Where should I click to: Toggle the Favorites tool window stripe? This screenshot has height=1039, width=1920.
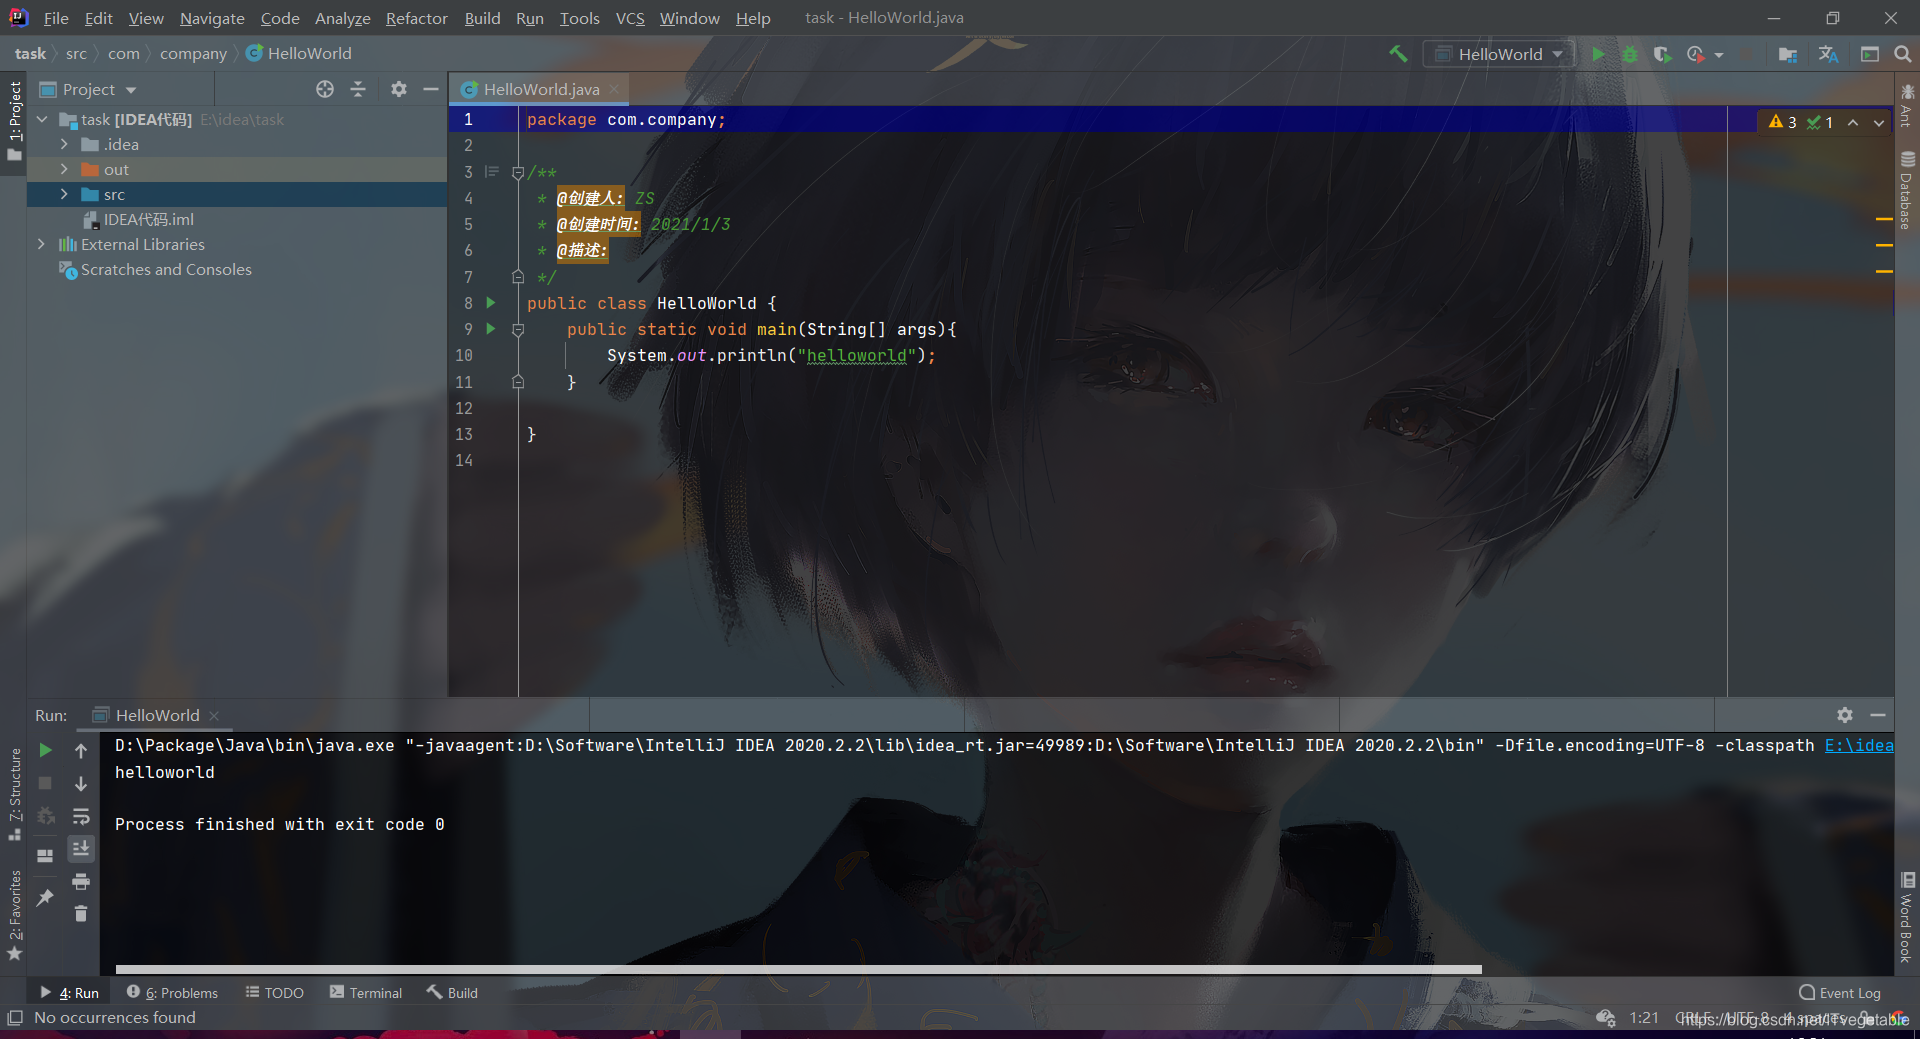tap(14, 915)
